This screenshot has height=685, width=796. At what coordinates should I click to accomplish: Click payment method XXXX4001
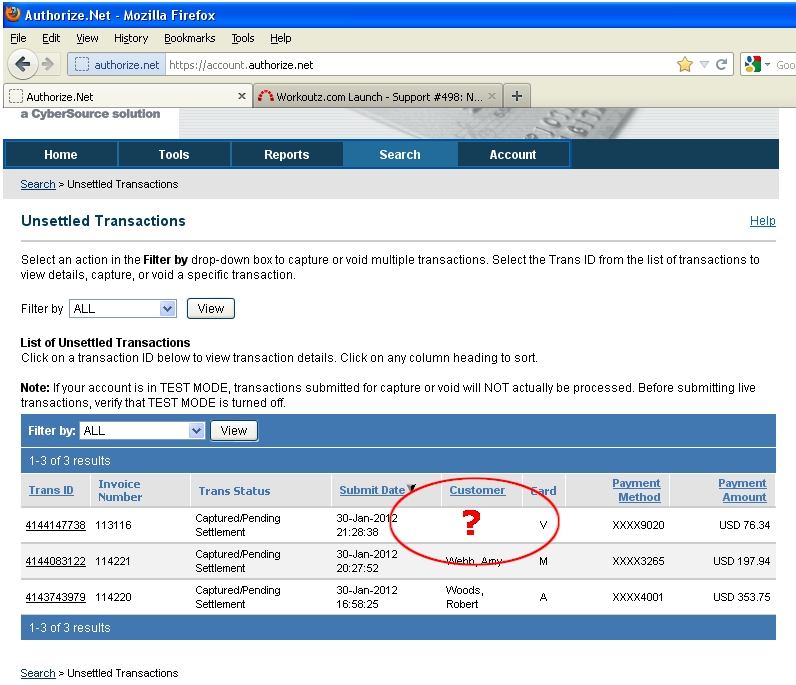click(638, 597)
